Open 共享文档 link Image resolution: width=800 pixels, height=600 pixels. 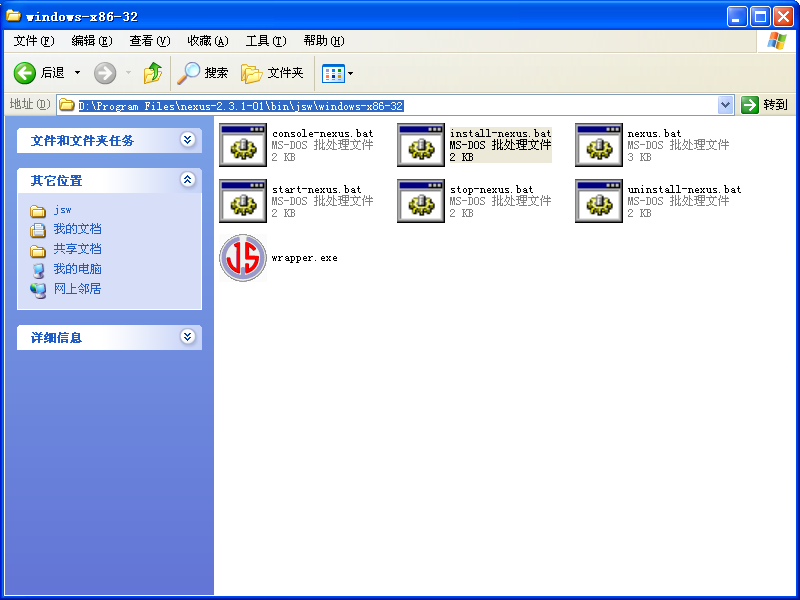[78, 249]
